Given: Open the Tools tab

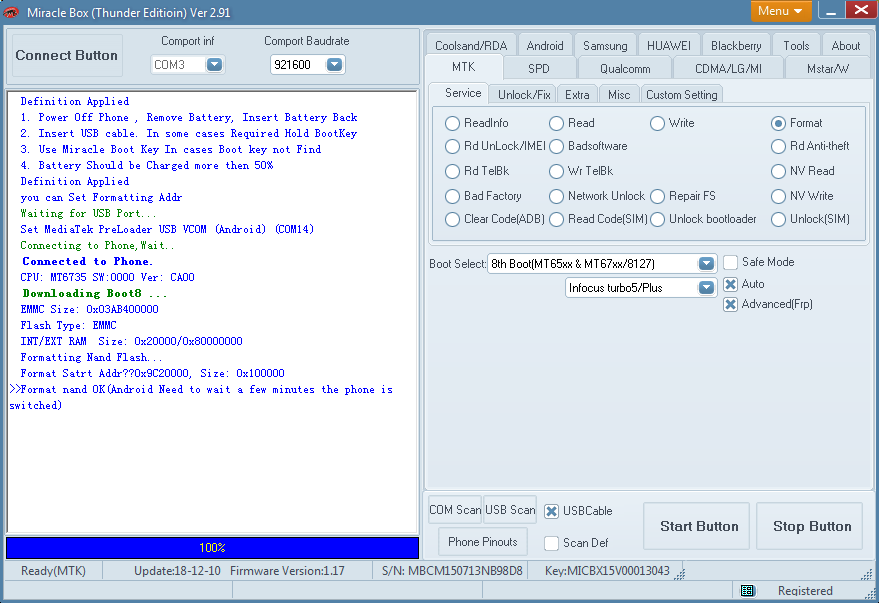Looking at the screenshot, I should tap(796, 45).
